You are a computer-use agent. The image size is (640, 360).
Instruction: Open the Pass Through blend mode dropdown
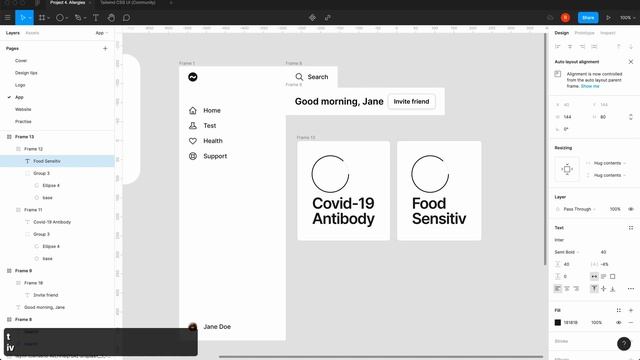point(579,209)
